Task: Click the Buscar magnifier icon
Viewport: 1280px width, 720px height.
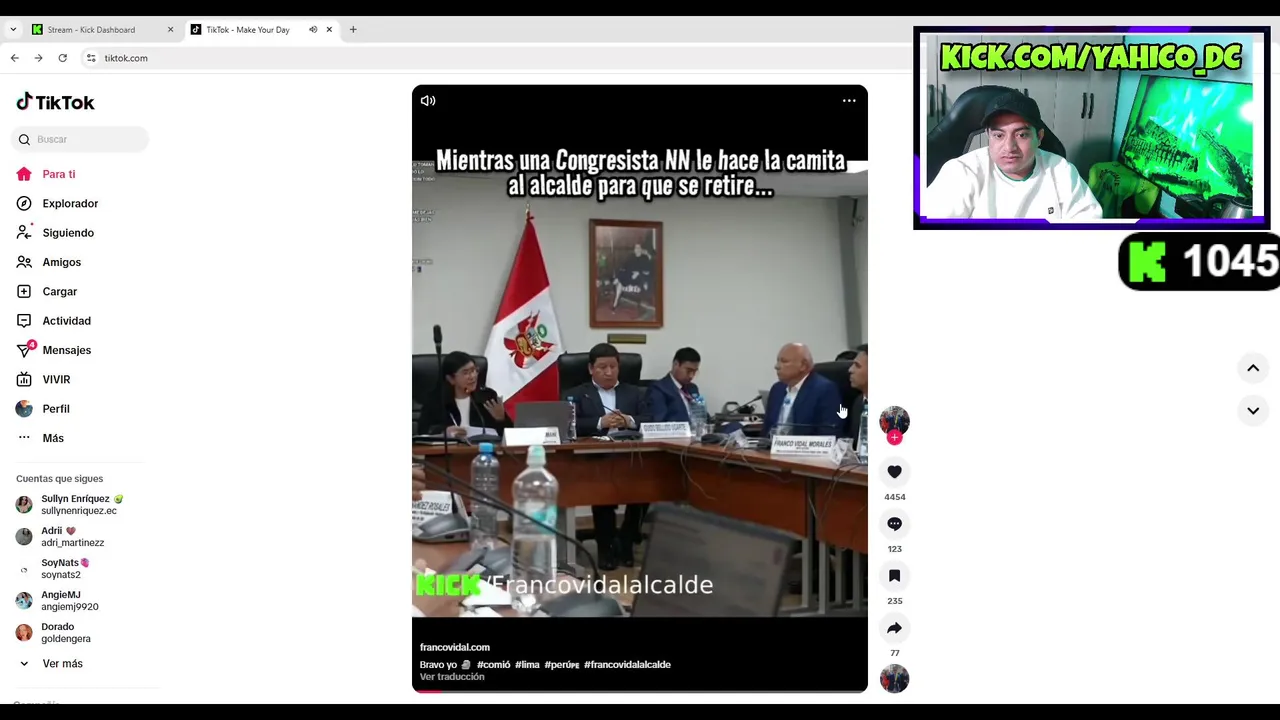Action: tap(24, 139)
